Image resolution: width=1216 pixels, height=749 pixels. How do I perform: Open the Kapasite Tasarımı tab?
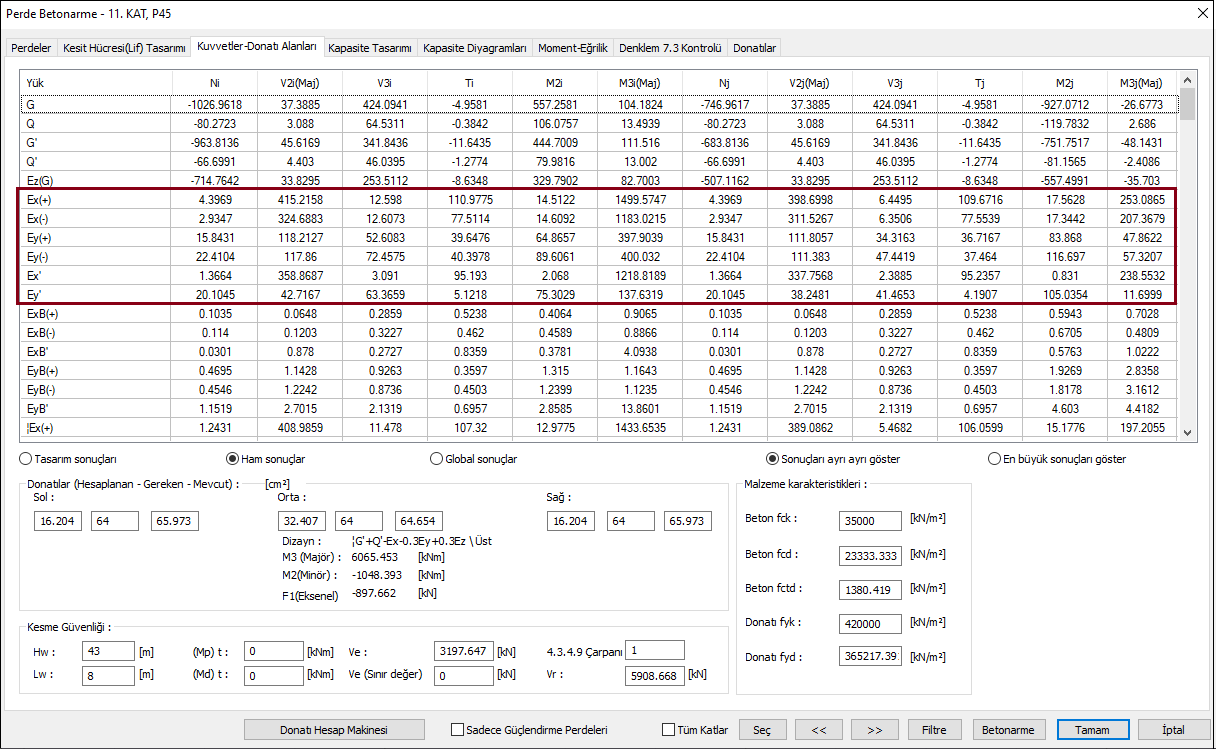370,48
